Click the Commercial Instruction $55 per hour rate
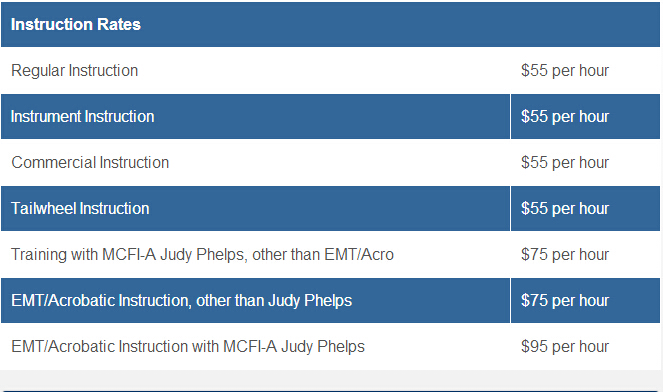Viewport: 663px width, 392px height. coord(565,162)
